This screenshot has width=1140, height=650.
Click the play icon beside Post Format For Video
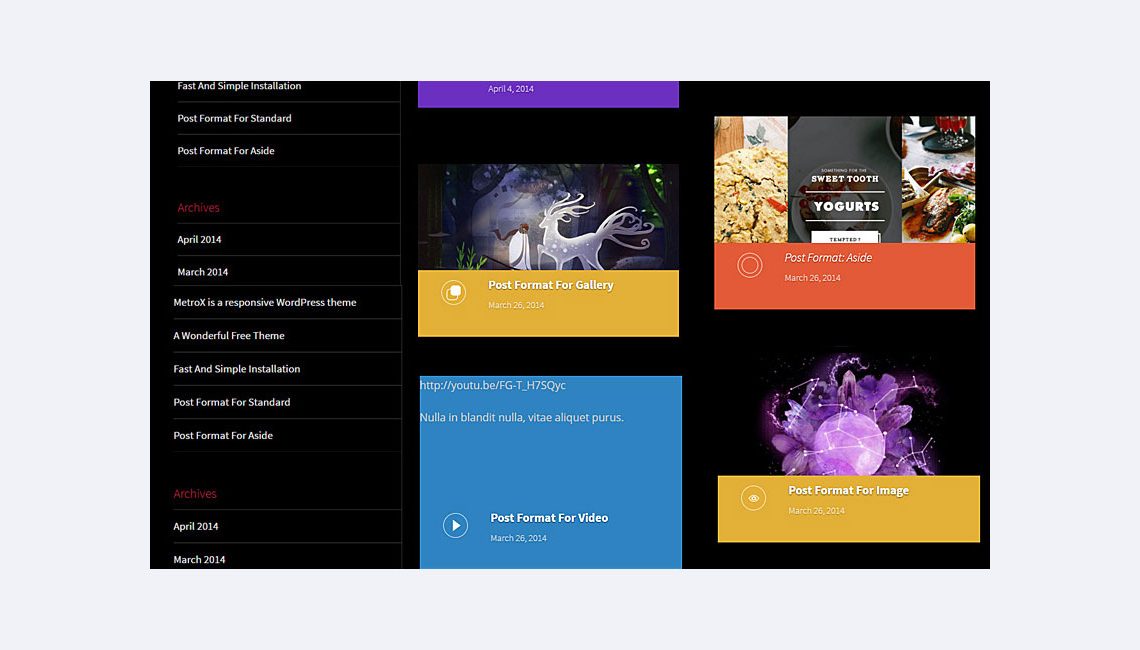point(456,525)
